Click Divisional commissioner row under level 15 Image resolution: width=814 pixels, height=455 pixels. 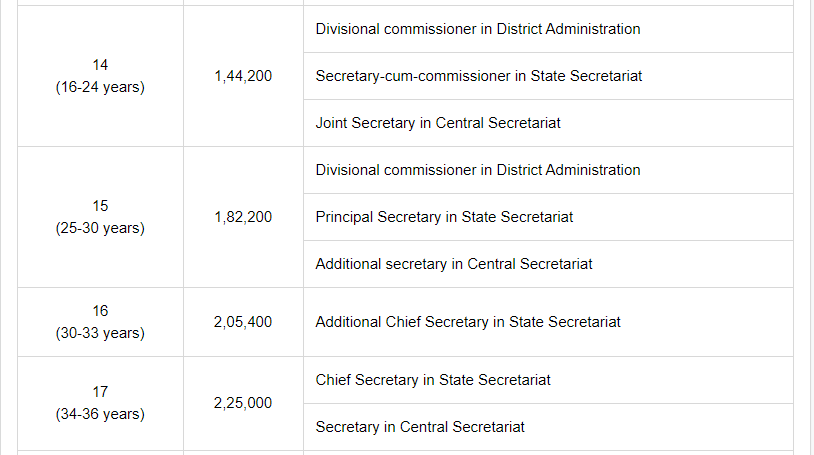coord(548,170)
